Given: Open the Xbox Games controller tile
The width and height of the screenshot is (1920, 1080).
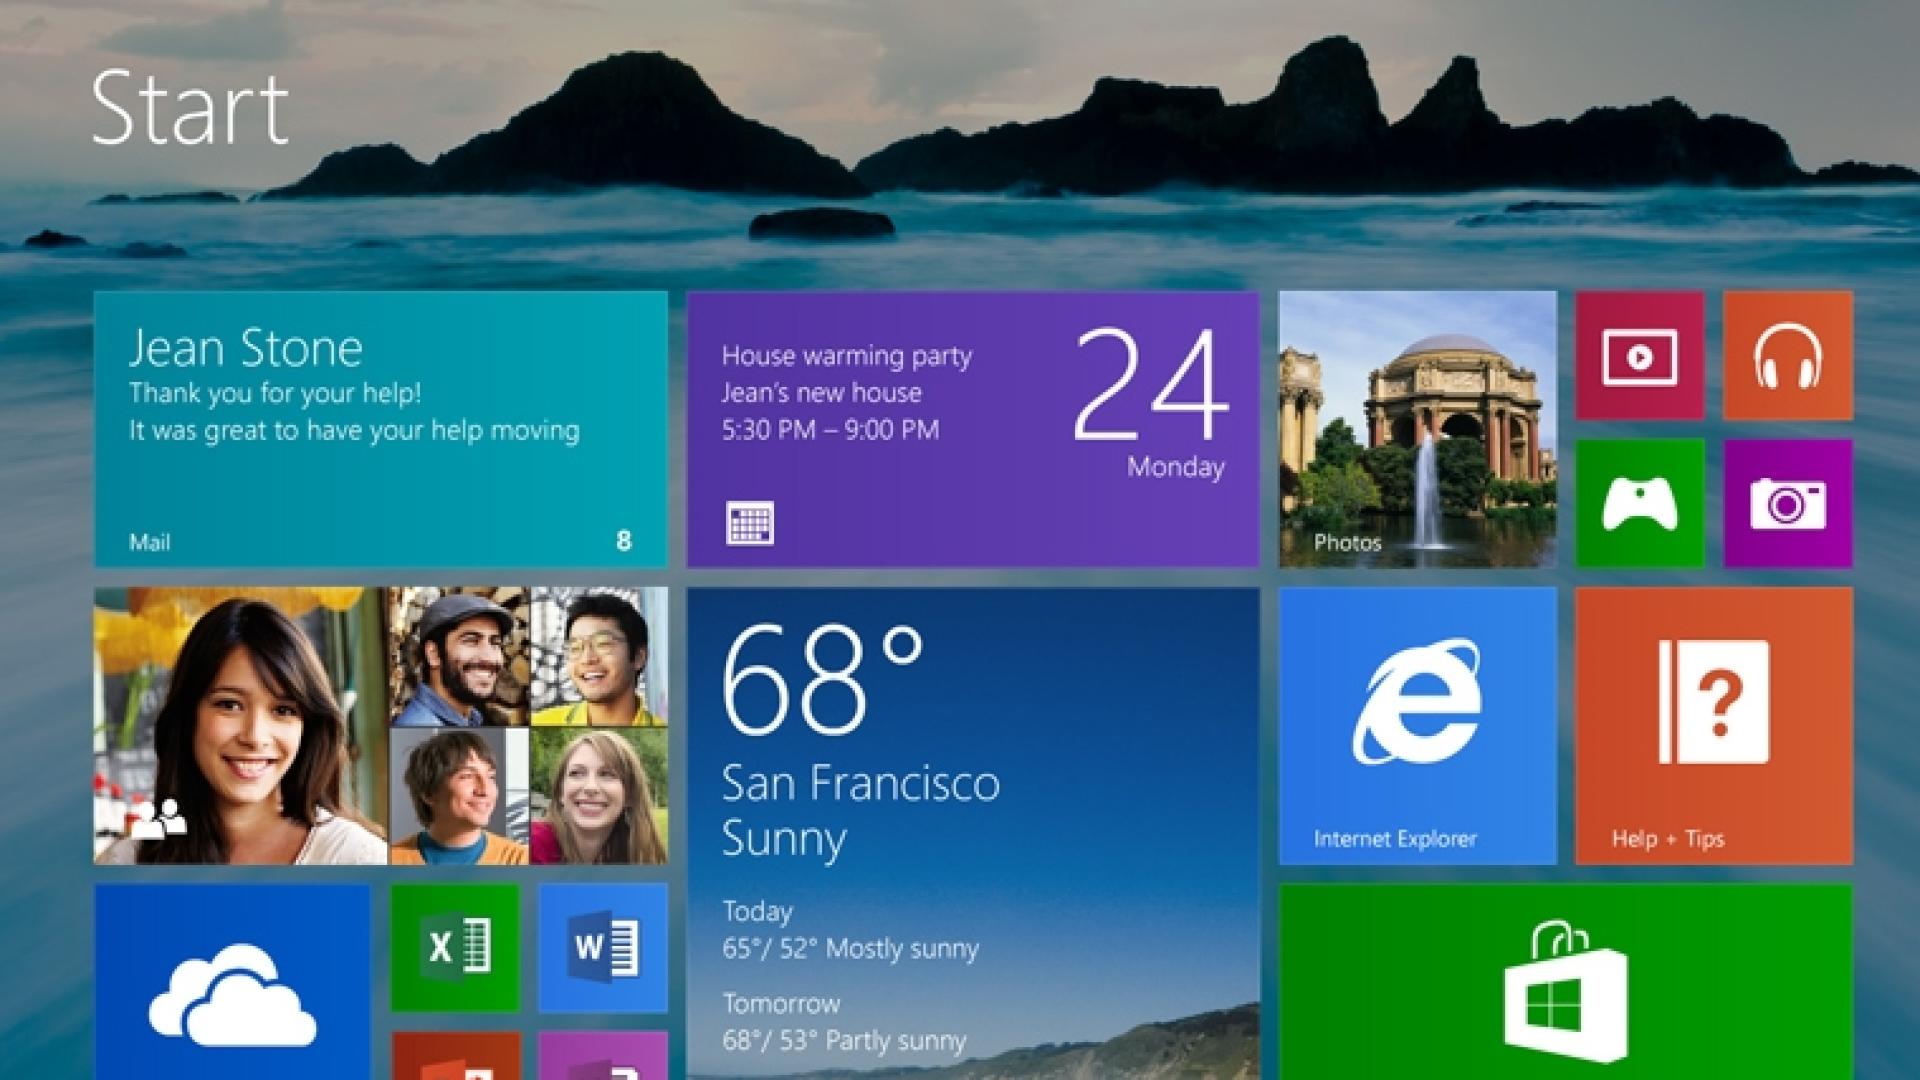Looking at the screenshot, I should (x=1640, y=503).
